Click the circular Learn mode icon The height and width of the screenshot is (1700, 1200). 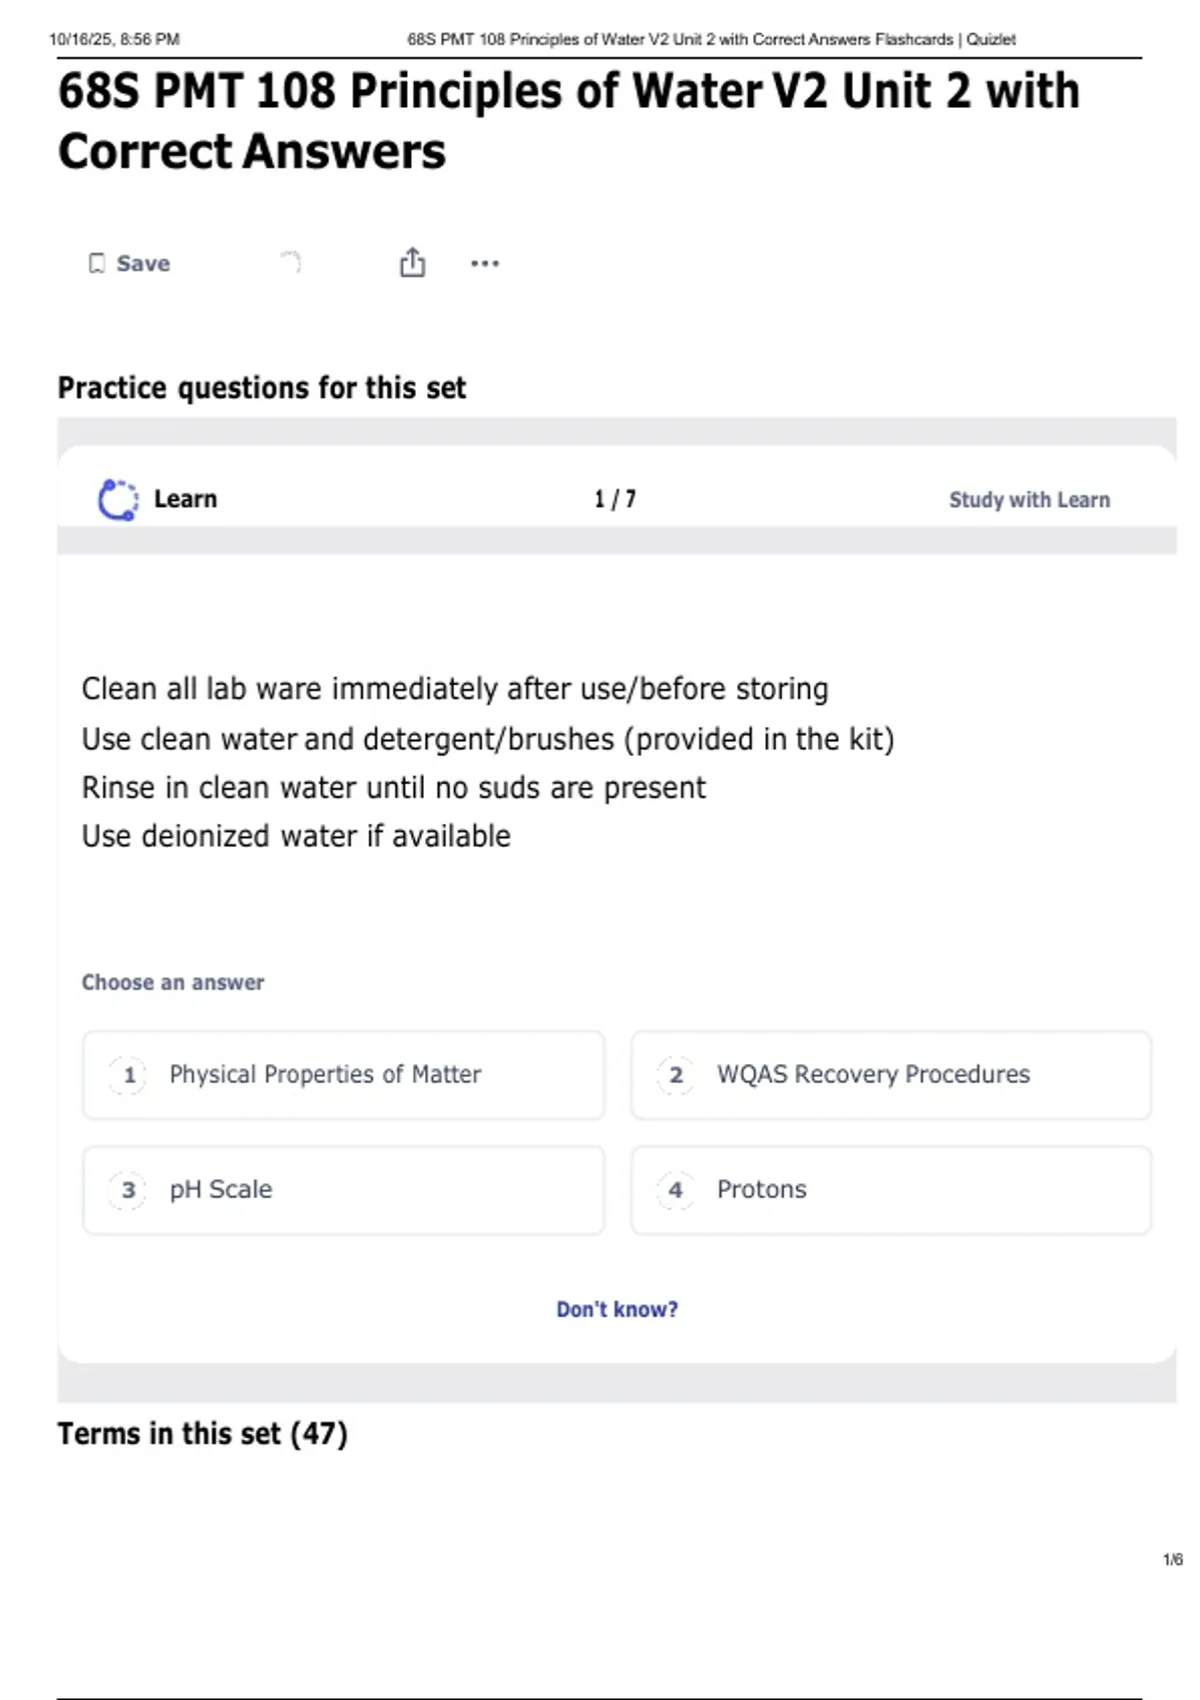pos(118,499)
